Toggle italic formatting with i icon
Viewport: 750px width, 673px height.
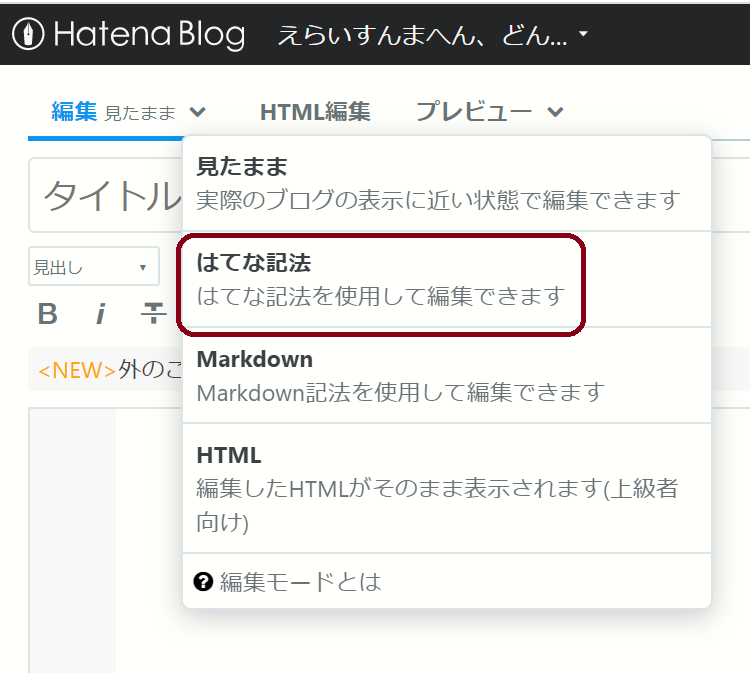click(100, 314)
